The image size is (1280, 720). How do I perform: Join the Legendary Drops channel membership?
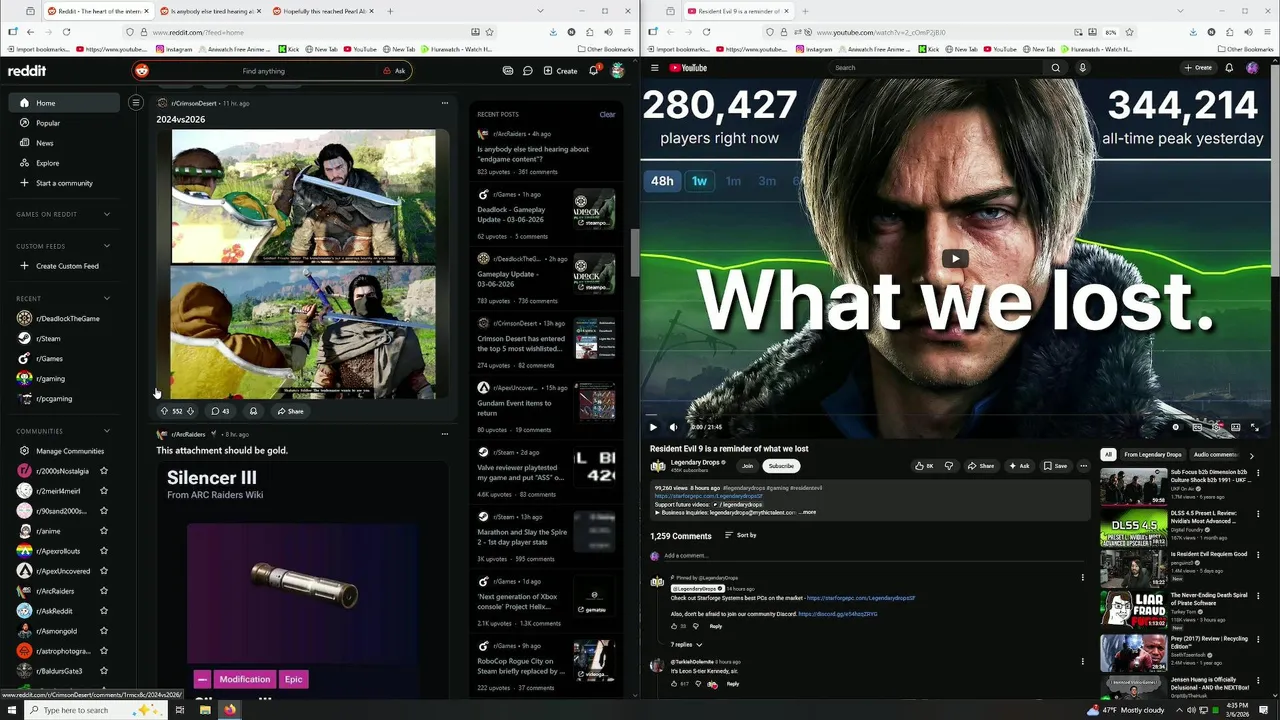(747, 466)
